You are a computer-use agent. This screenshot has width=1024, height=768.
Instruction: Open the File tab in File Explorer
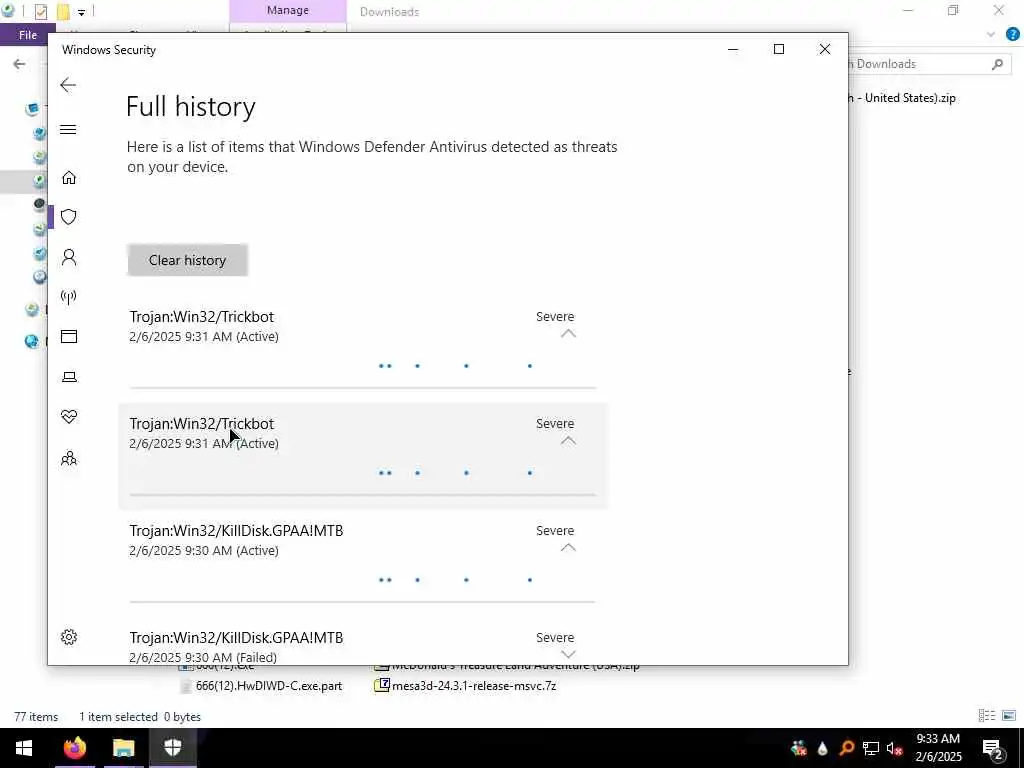pyautogui.click(x=27, y=35)
